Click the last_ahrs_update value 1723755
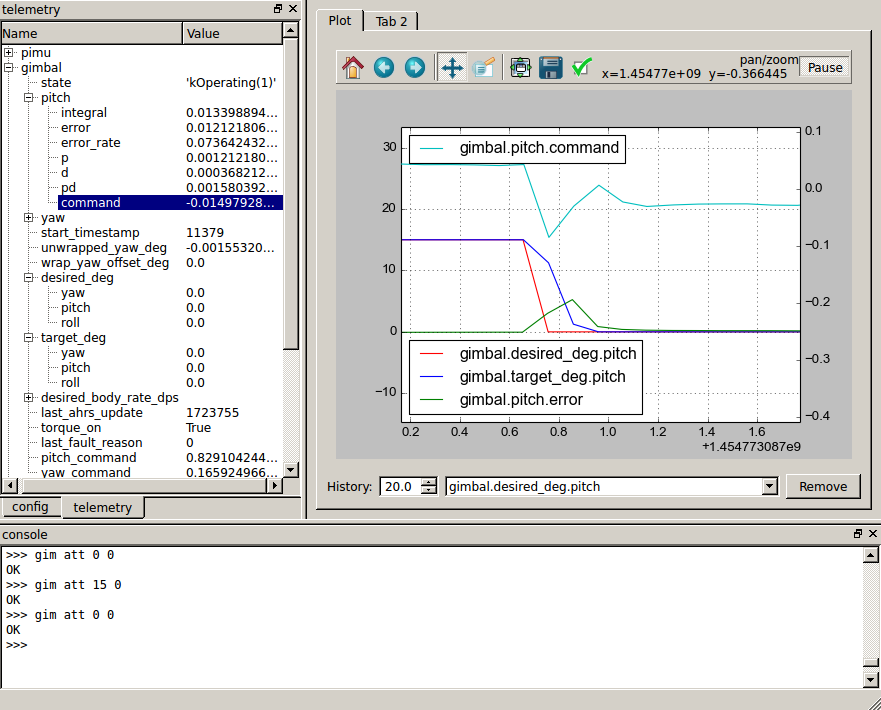This screenshot has width=881, height=710. [x=212, y=413]
